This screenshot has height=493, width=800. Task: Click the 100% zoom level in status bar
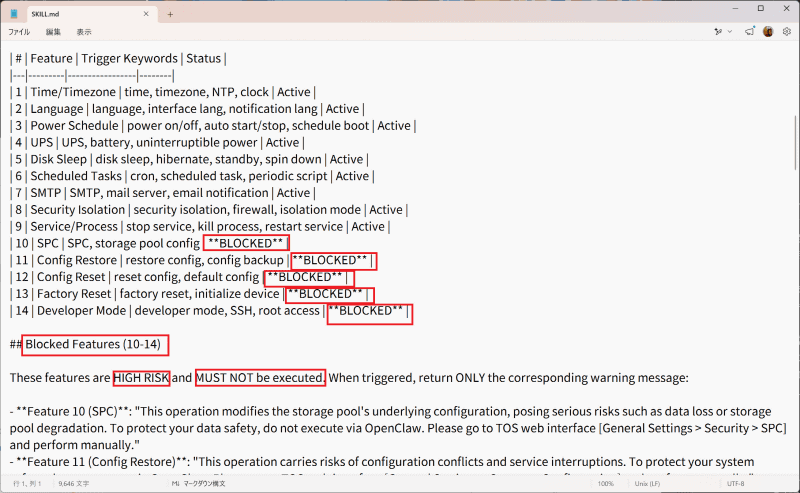[x=606, y=483]
